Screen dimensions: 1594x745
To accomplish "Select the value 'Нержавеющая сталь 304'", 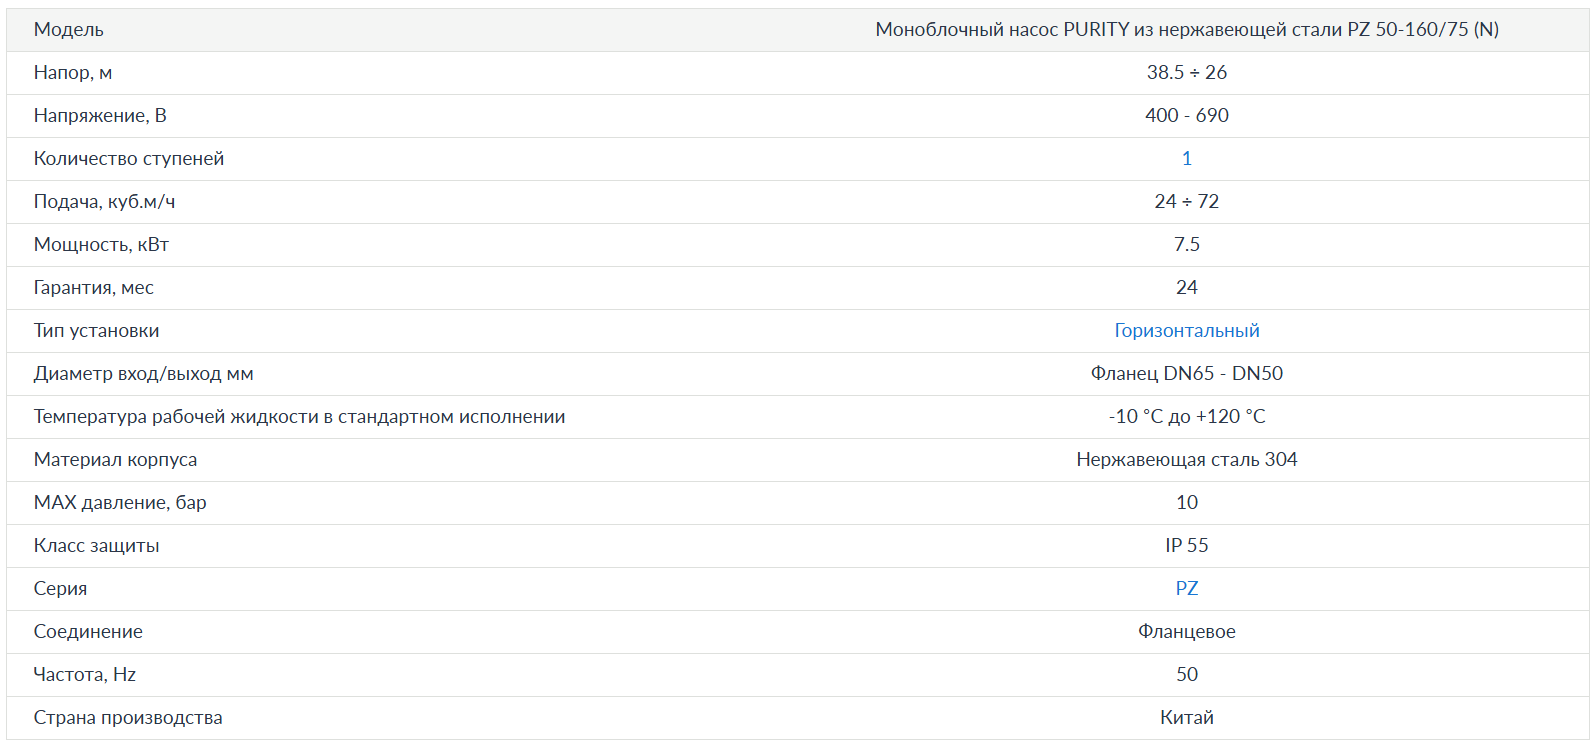I will (x=1186, y=459).
